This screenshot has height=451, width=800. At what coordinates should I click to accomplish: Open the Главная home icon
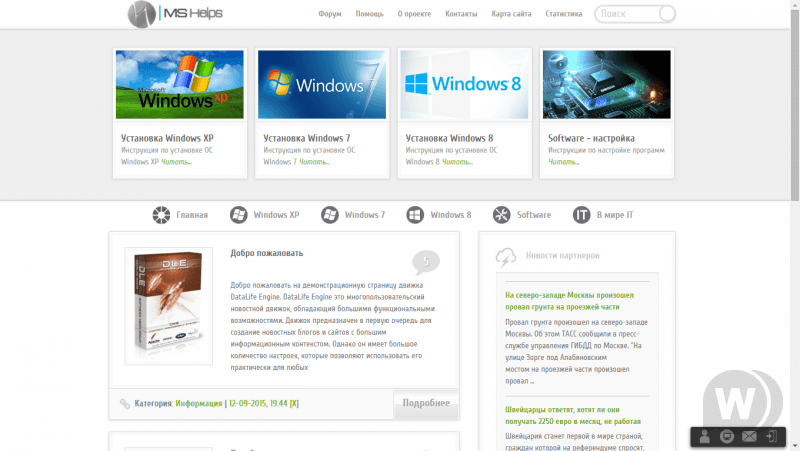[x=161, y=215]
